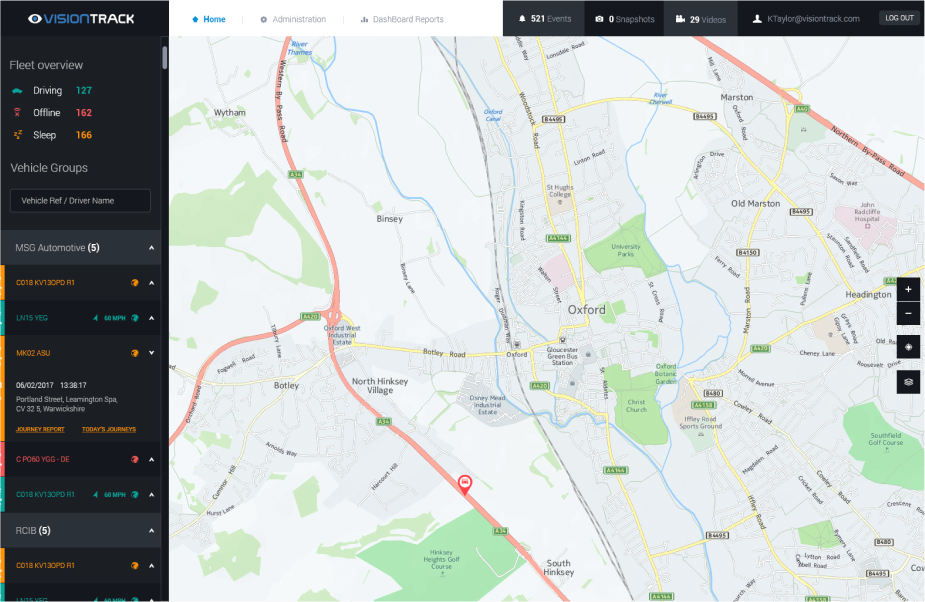Click the green status icon for LN15 YEG
This screenshot has height=602, width=925.
[135, 318]
